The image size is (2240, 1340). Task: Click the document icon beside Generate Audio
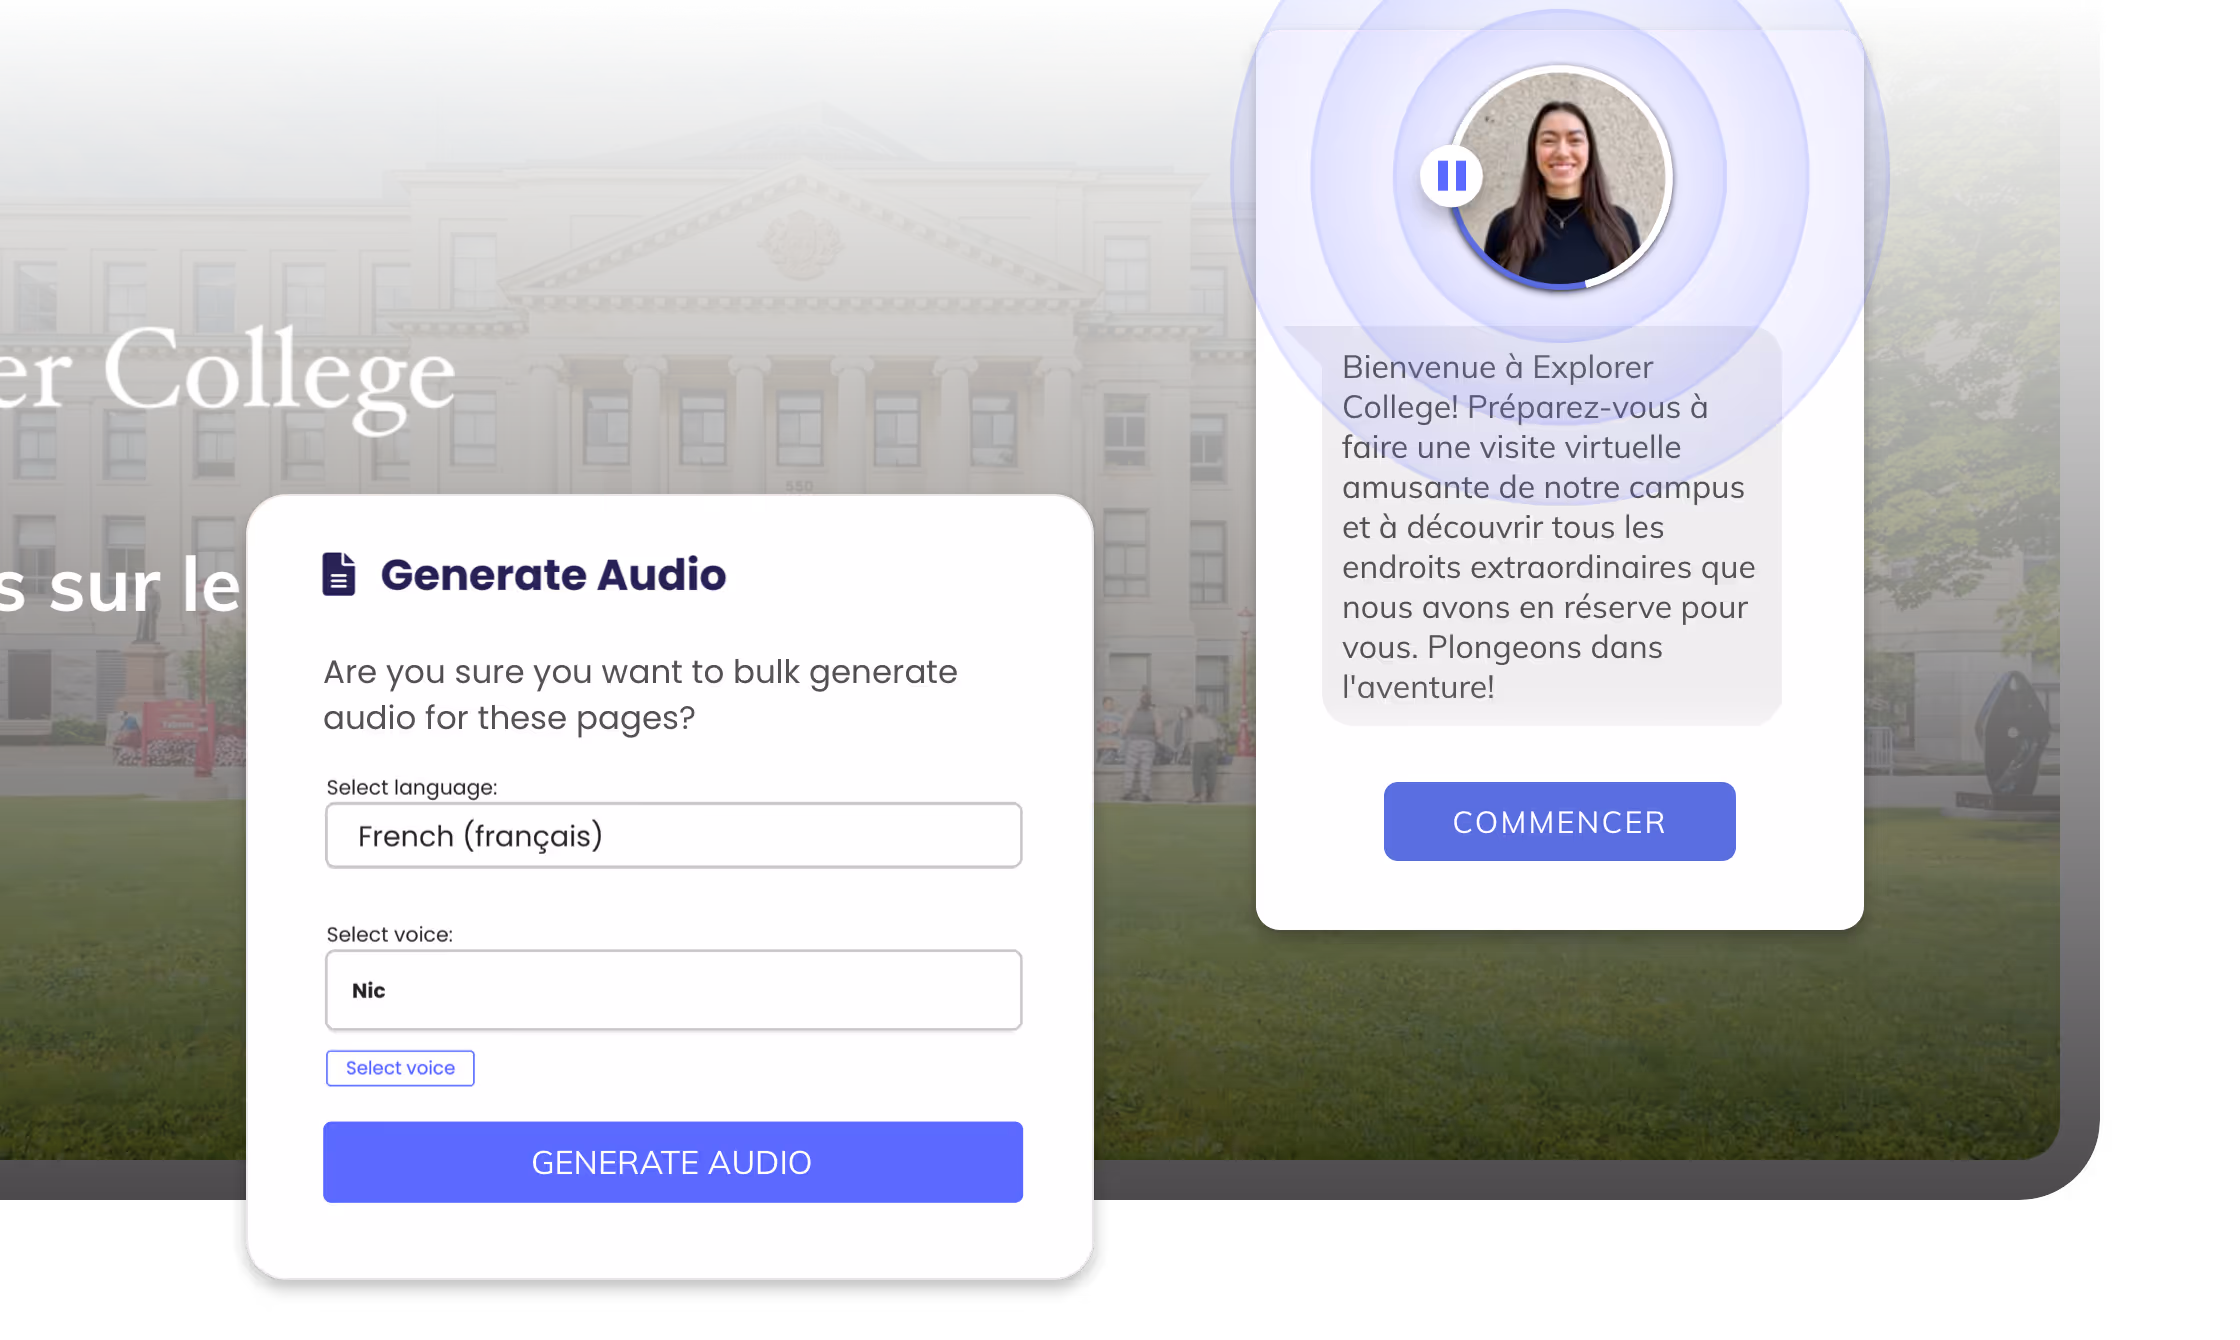(x=338, y=574)
